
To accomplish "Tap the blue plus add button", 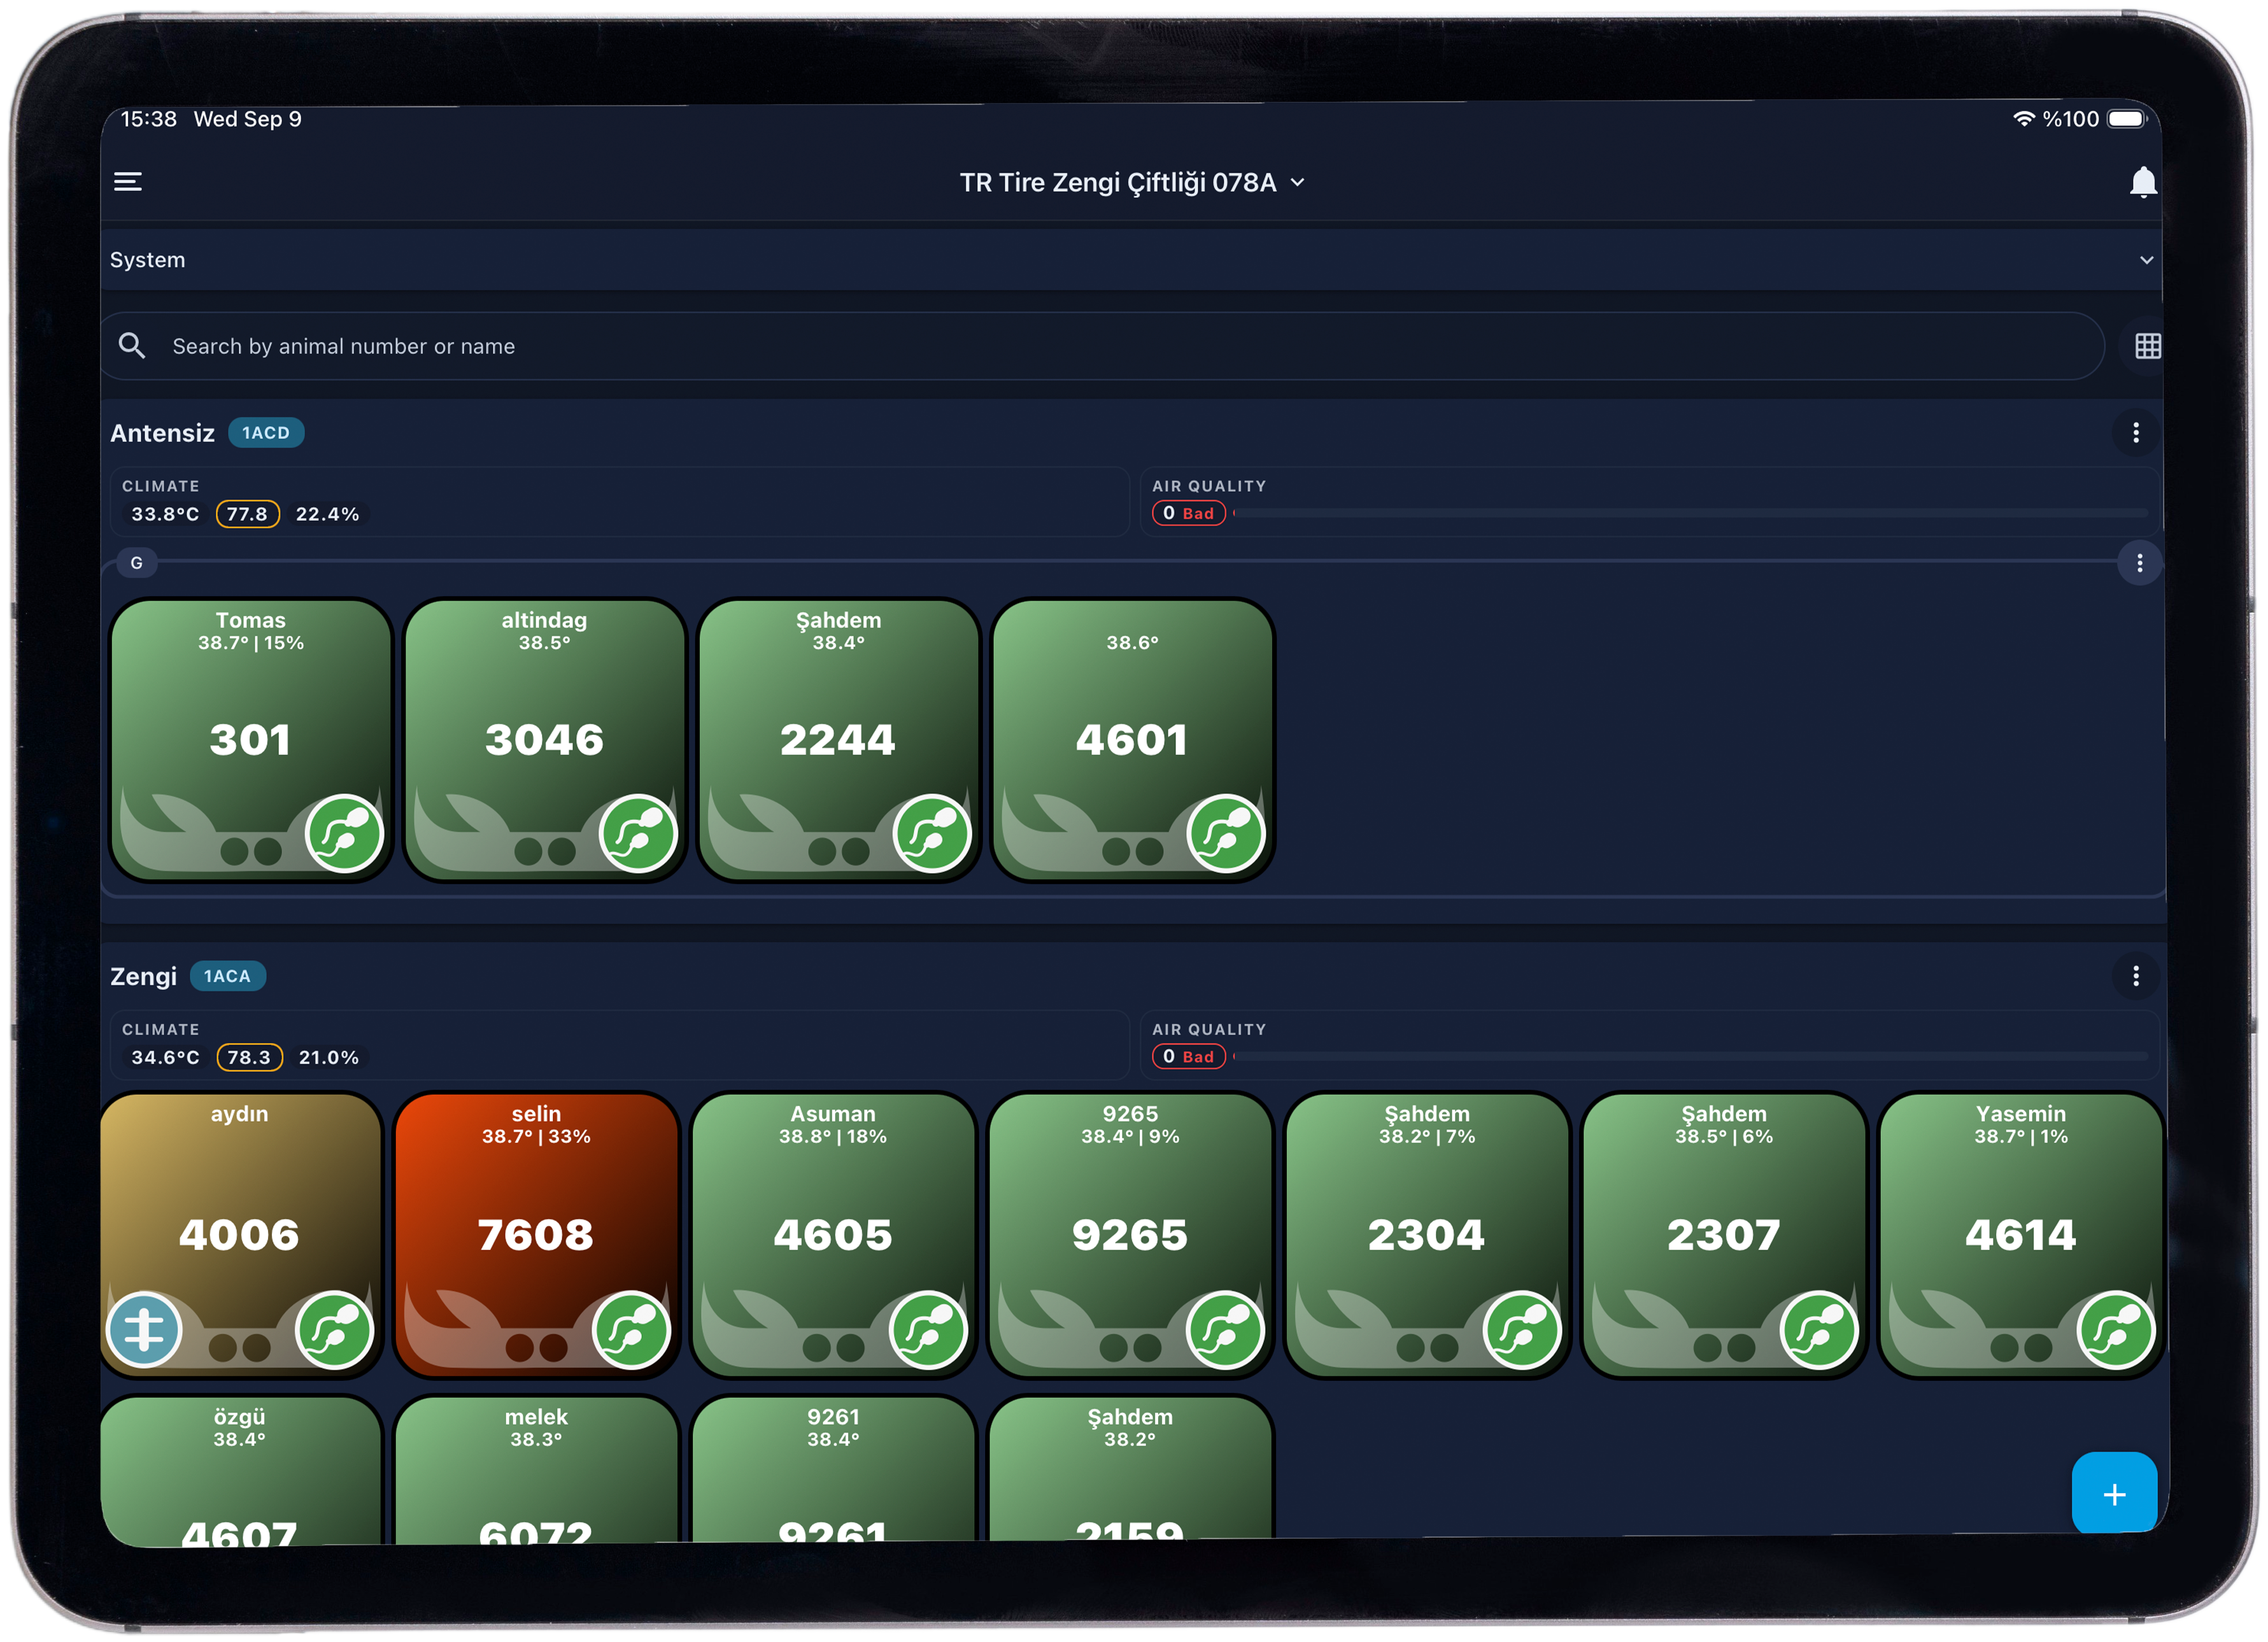I will coord(2114,1493).
